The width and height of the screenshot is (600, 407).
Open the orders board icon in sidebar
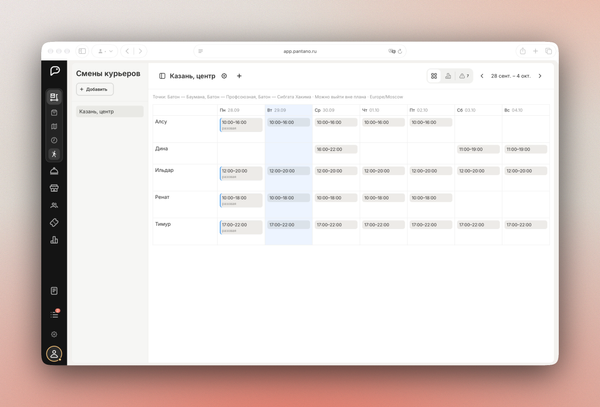[x=54, y=97]
